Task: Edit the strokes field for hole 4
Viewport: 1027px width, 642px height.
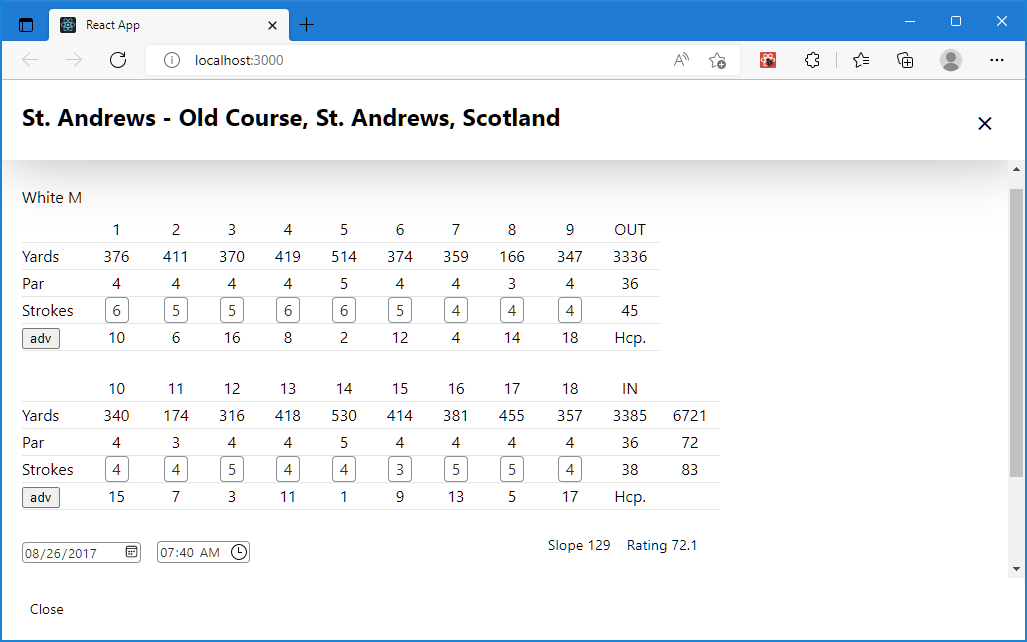Action: 288,311
